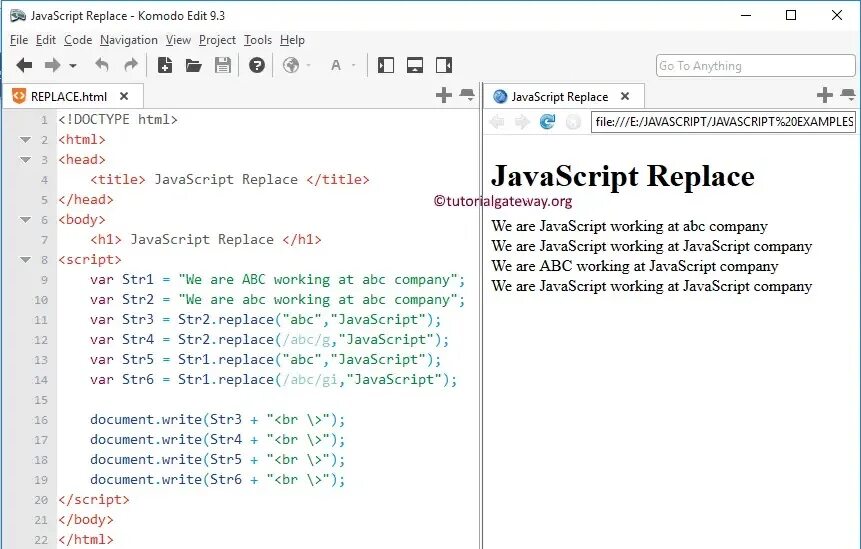Toggle the right pane visibility
The height and width of the screenshot is (549, 861).
coord(444,65)
